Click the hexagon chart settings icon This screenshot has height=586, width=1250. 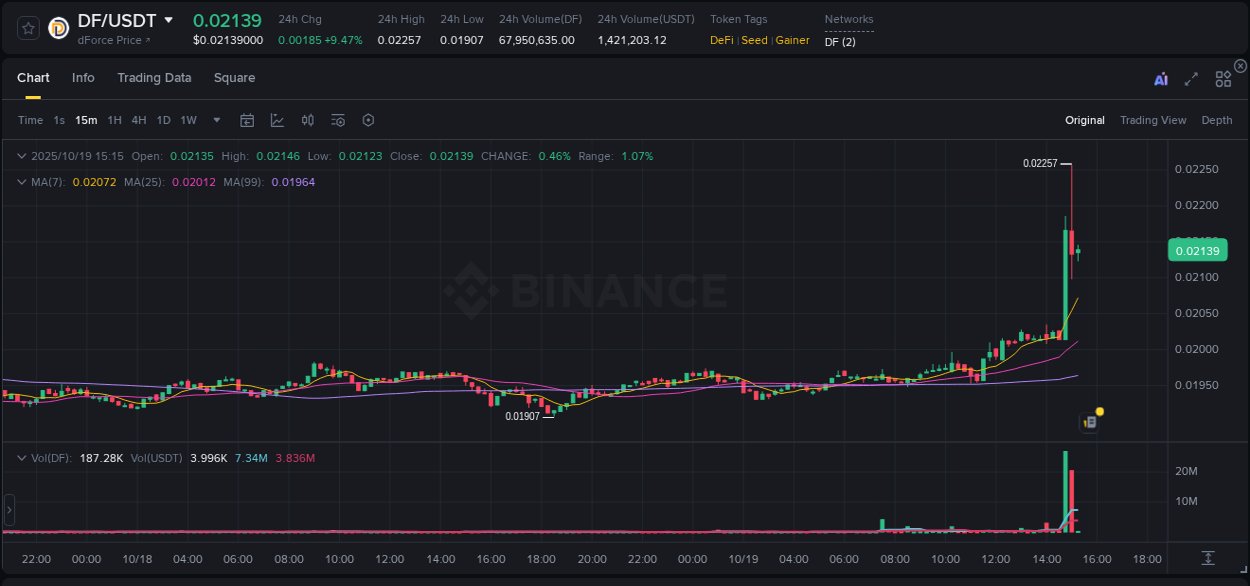[368, 119]
